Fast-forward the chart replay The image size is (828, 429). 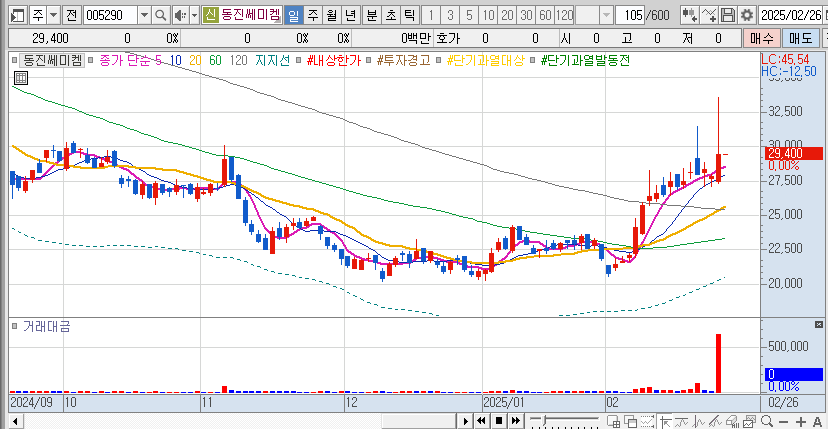515,421
